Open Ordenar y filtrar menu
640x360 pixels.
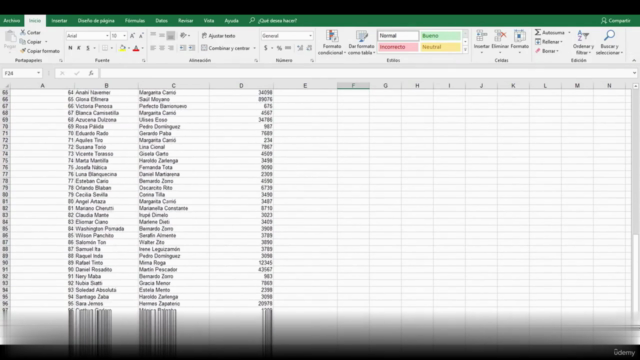(x=583, y=42)
